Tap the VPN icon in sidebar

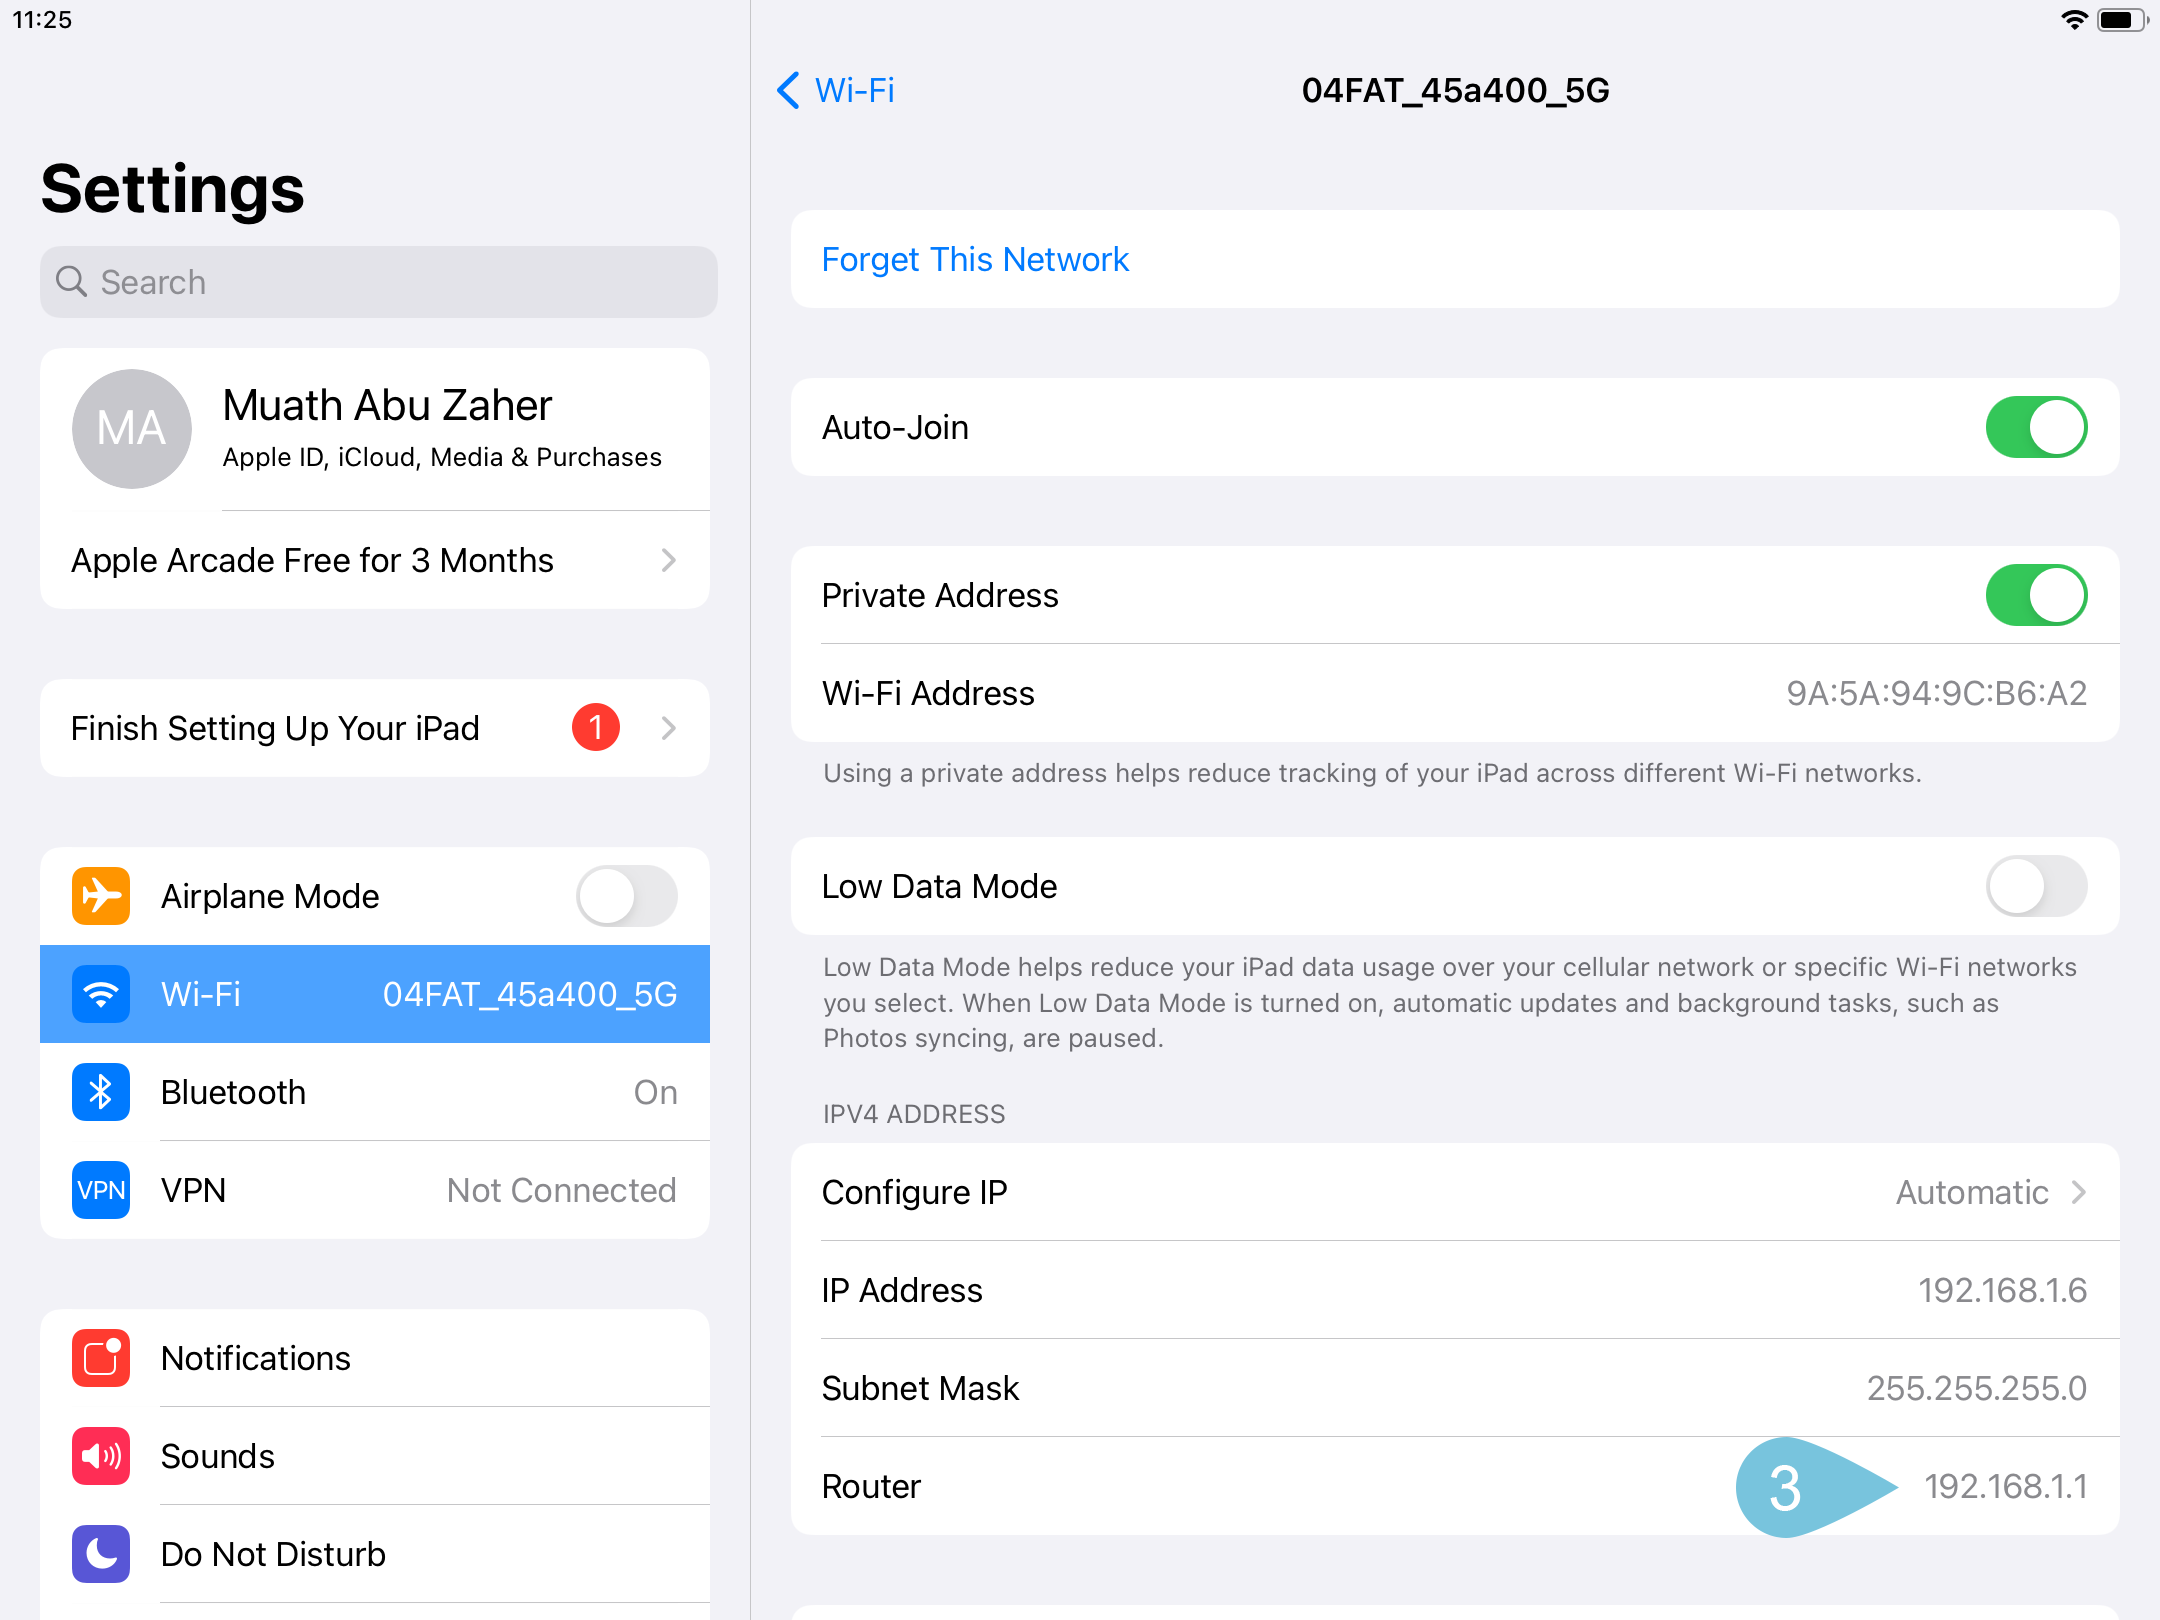coord(101,1190)
